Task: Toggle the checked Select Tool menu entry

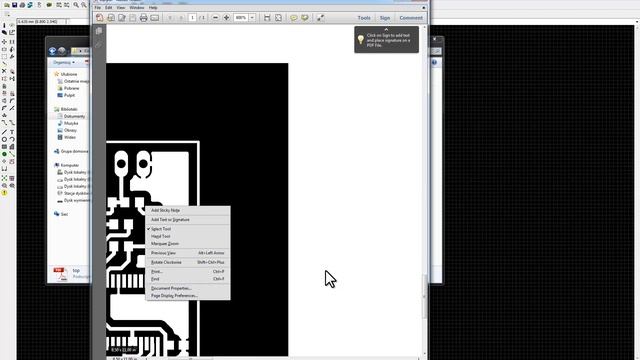Action: coord(188,229)
